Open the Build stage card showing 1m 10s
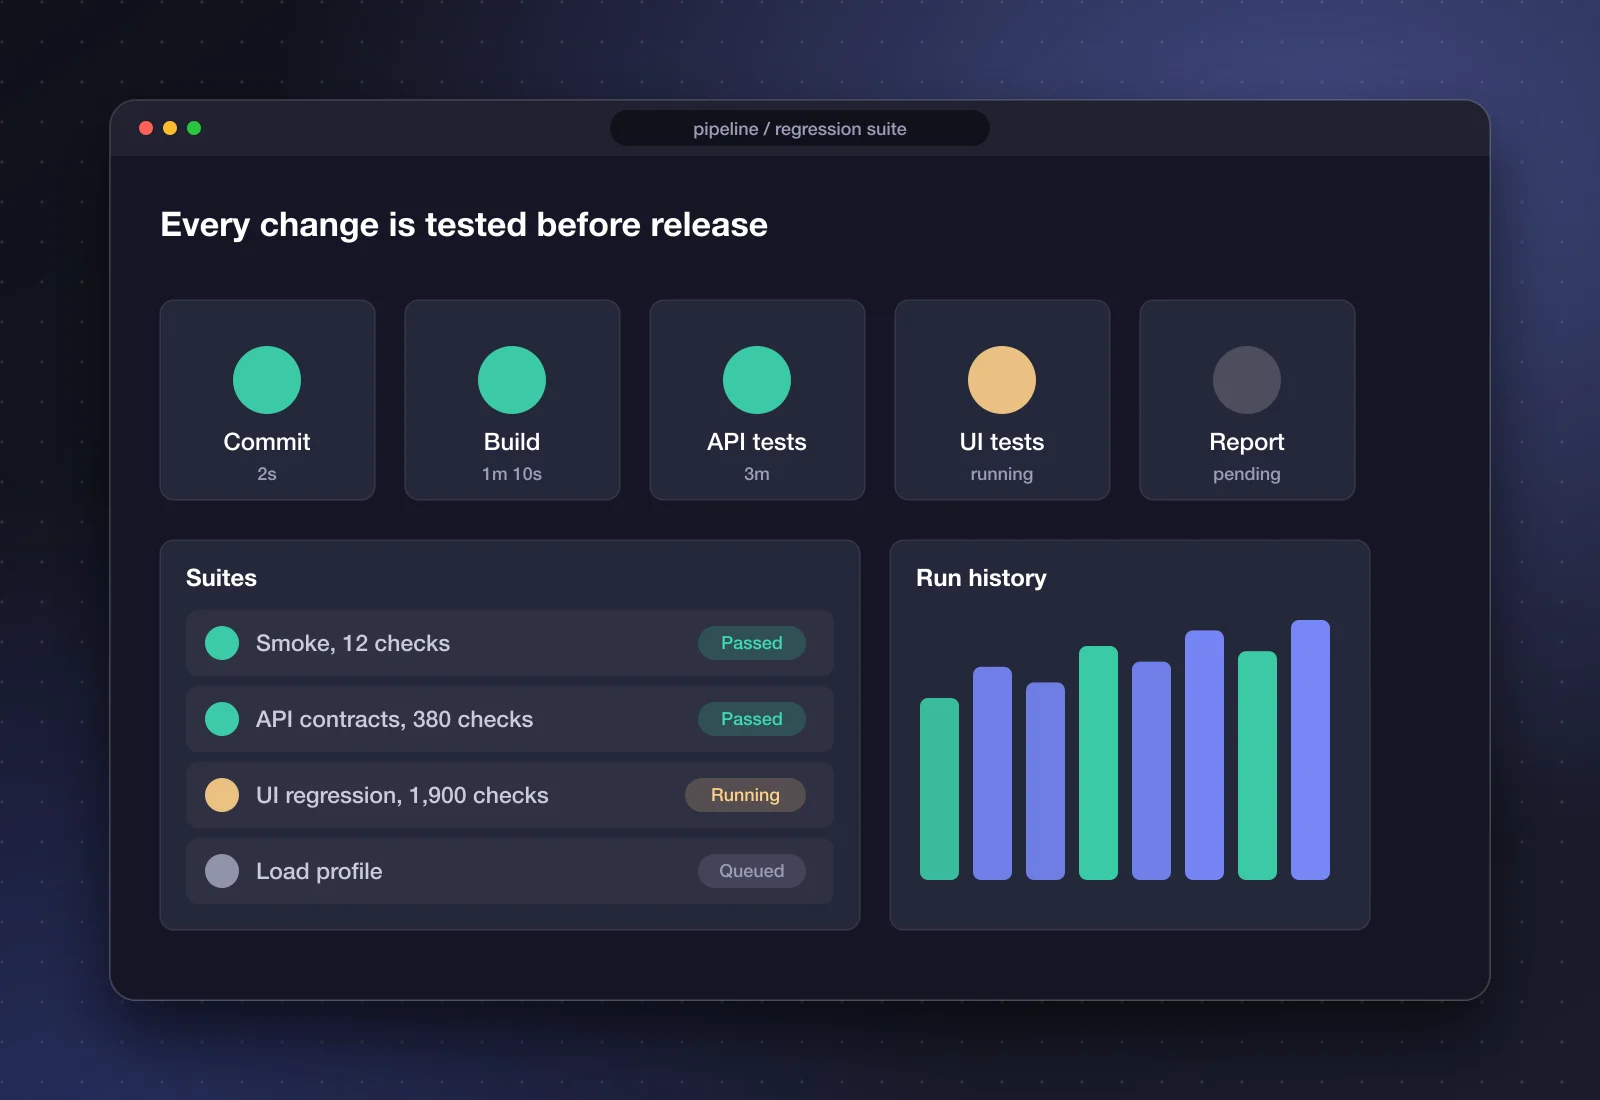 [512, 400]
